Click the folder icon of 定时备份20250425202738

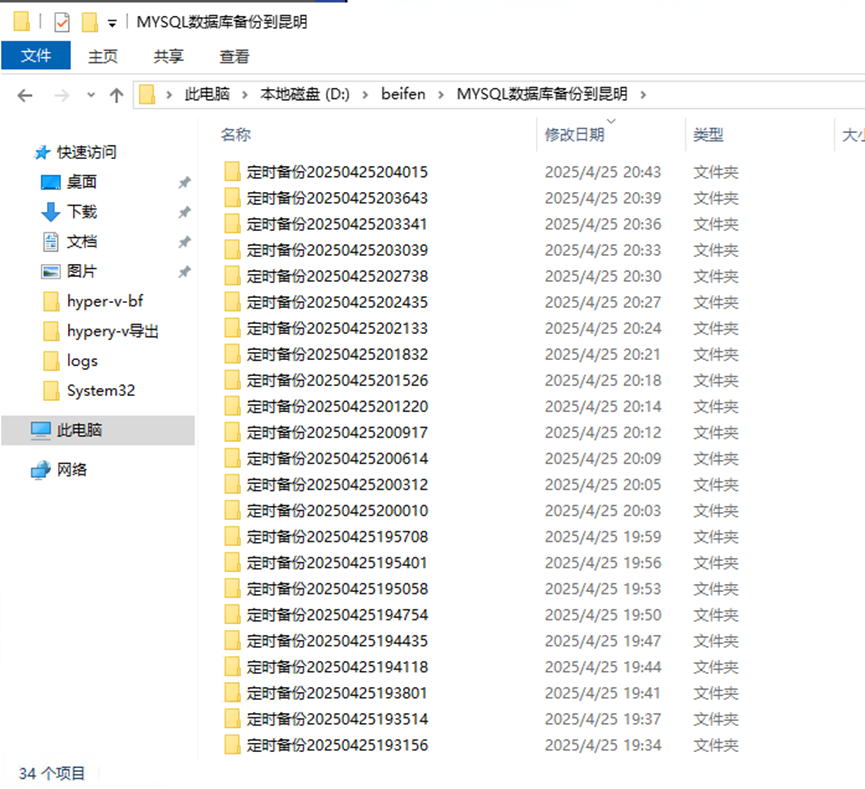(232, 276)
